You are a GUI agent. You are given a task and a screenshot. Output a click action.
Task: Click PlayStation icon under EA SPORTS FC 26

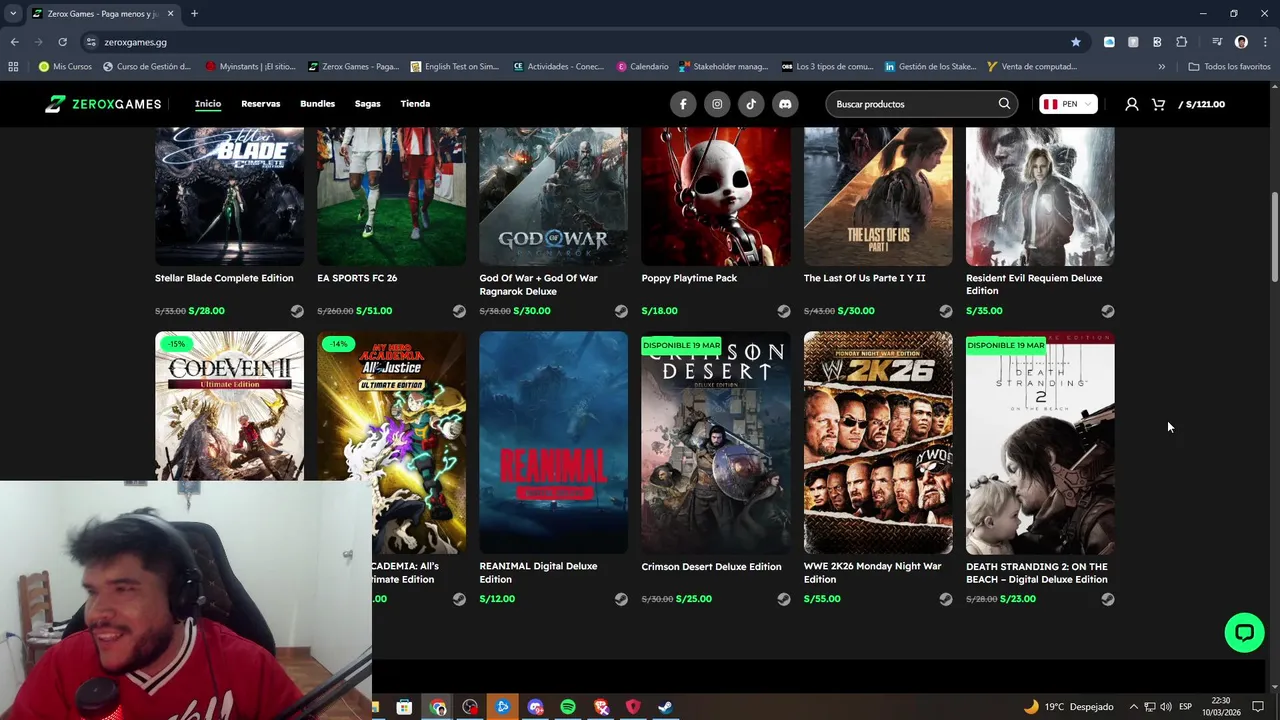pyautogui.click(x=459, y=311)
